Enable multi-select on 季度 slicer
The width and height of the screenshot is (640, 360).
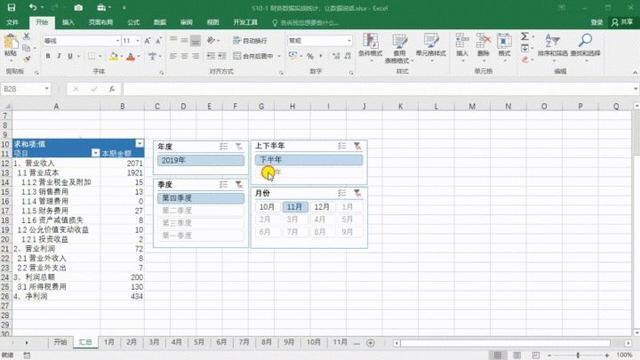pos(223,184)
